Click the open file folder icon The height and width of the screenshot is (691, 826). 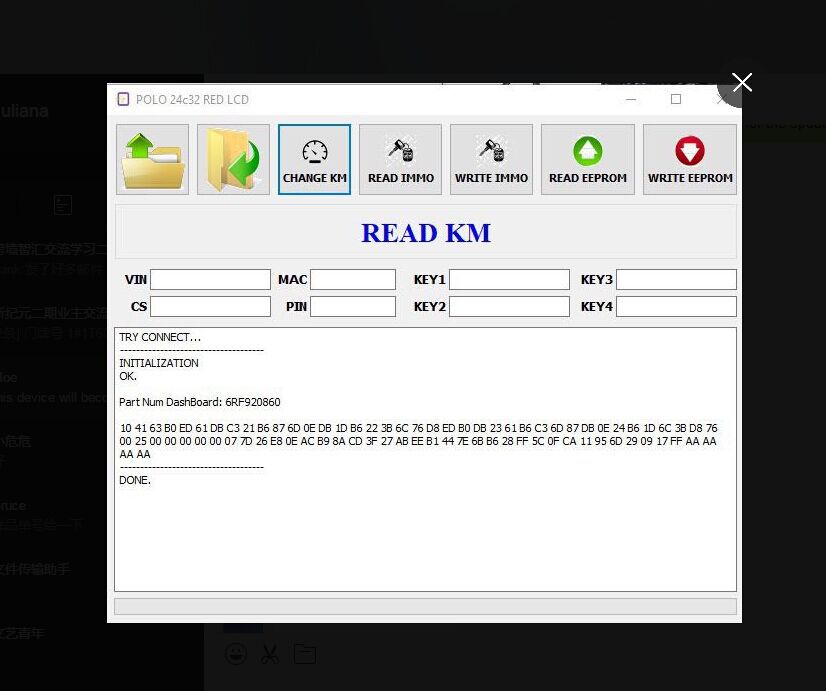(152, 159)
